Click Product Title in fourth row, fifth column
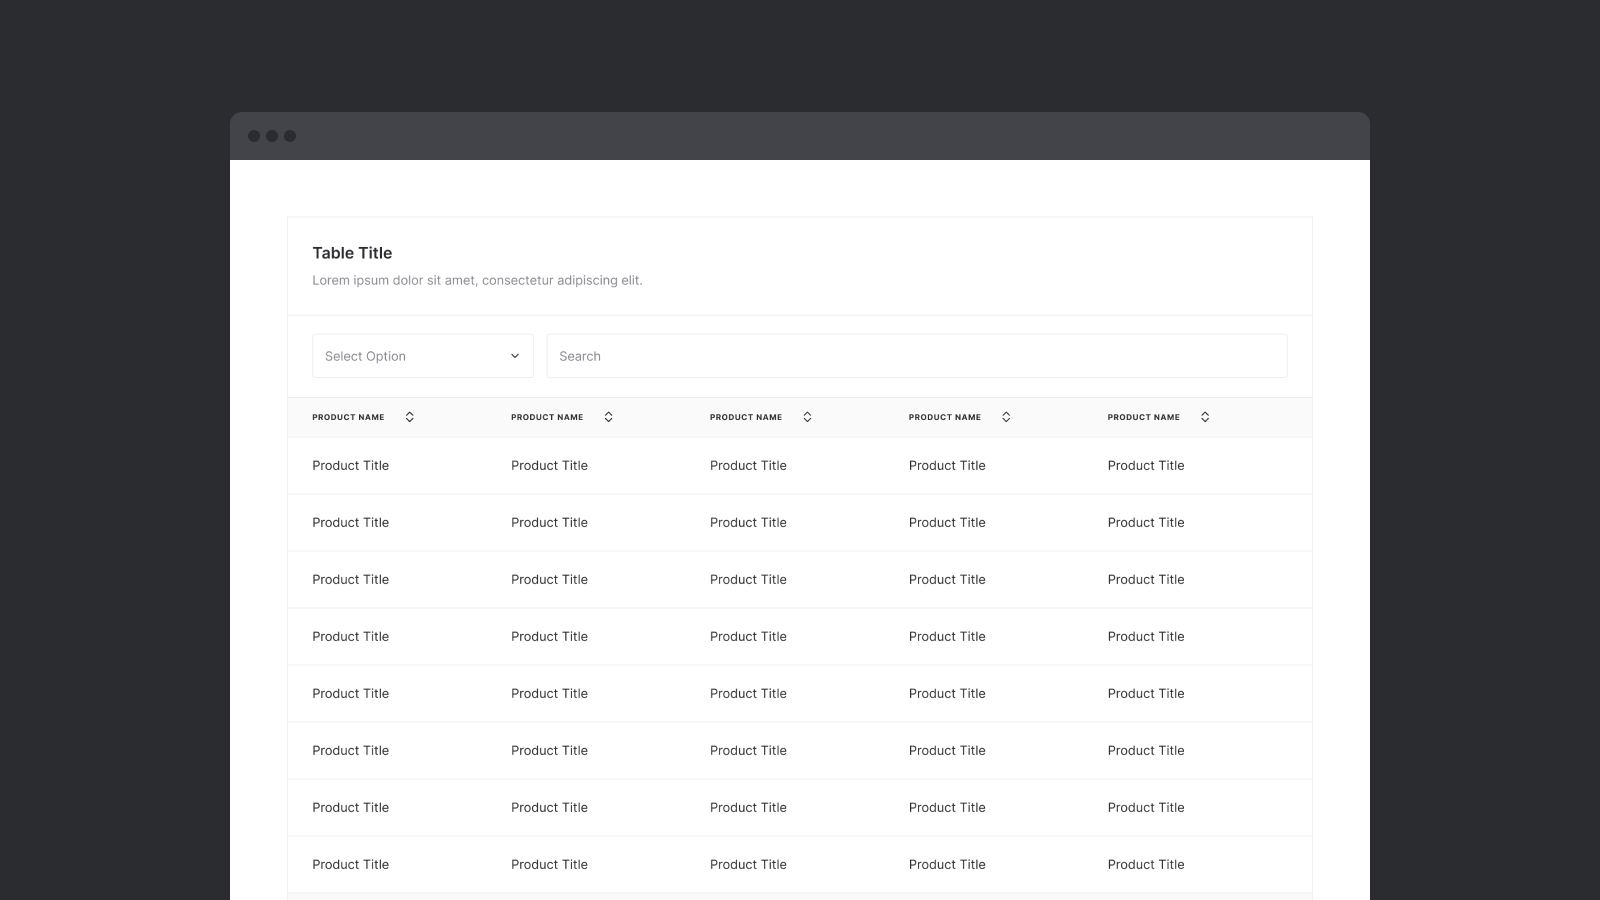1600x900 pixels. [1145, 636]
